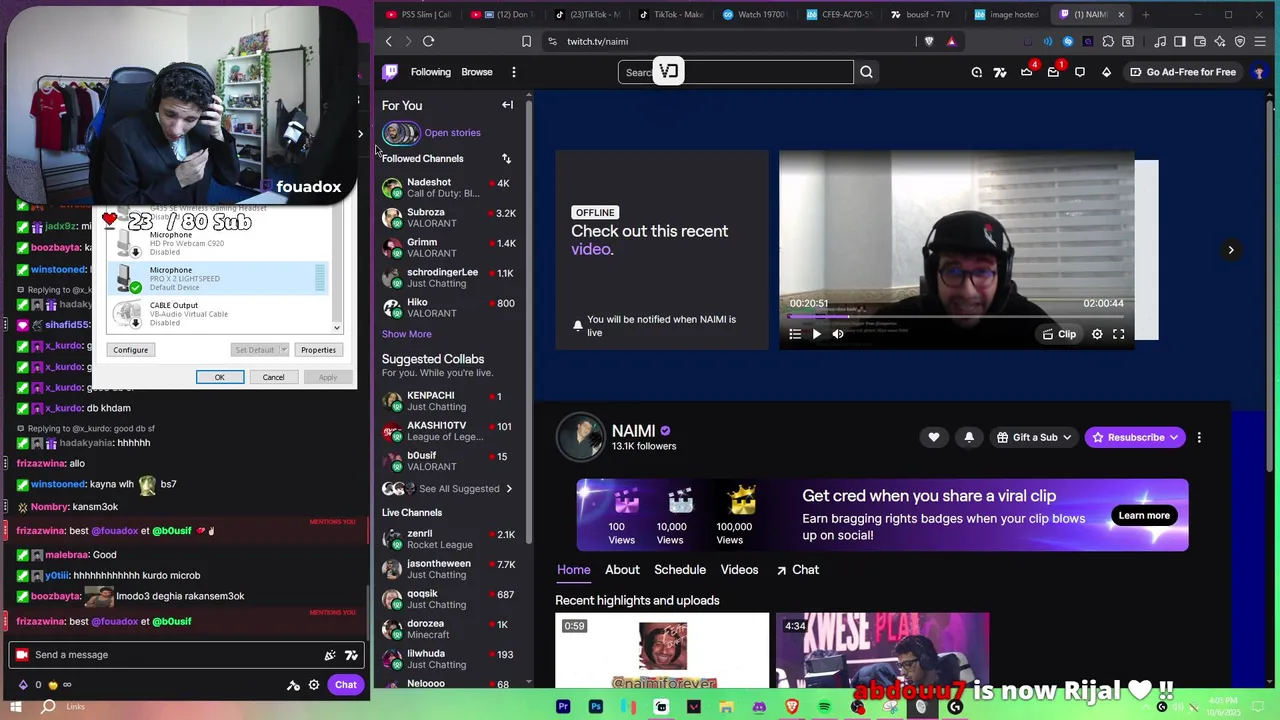Image resolution: width=1280 pixels, height=720 pixels.
Task: Open the Brave wallet icon
Action: pyautogui.click(x=1200, y=41)
